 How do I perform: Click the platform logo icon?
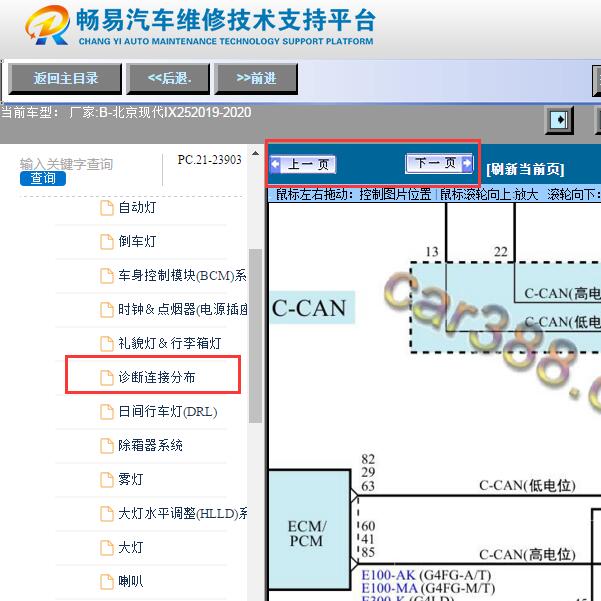coord(48,25)
